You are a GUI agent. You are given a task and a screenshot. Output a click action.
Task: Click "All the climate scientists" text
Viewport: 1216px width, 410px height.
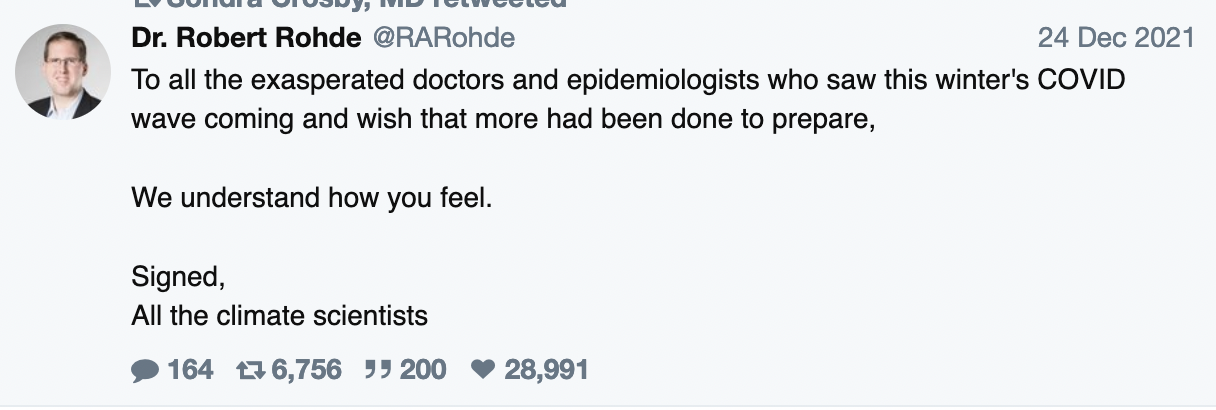point(279,316)
